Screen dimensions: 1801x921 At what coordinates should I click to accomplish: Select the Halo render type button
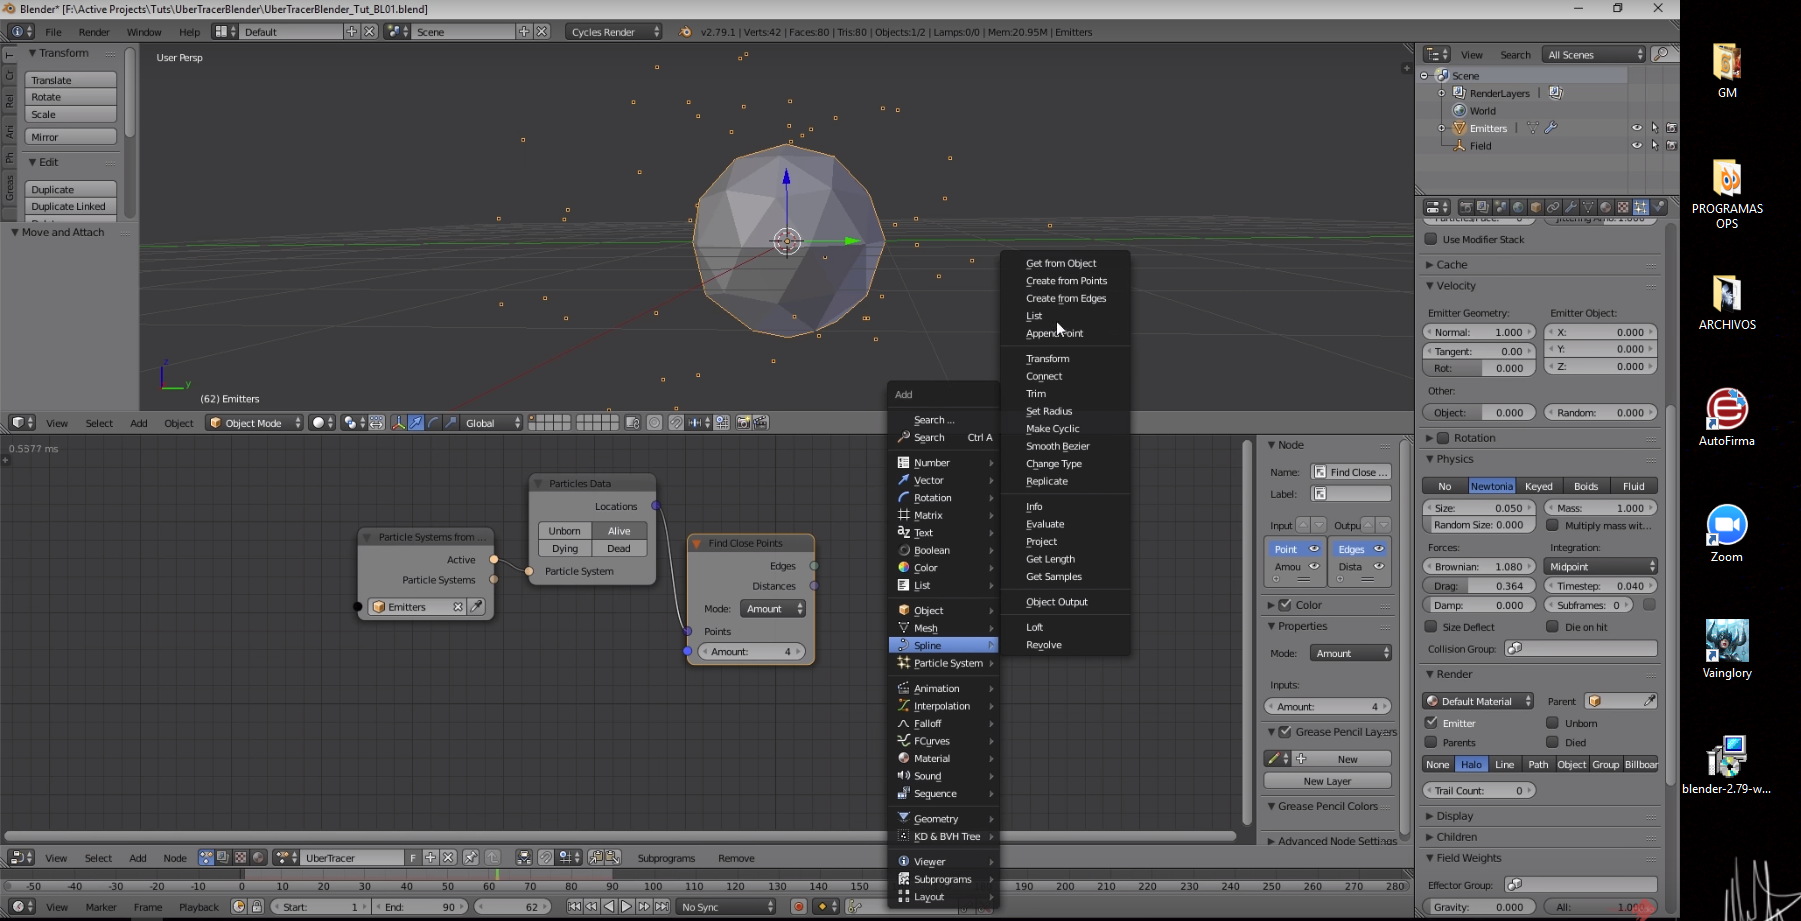point(1471,765)
